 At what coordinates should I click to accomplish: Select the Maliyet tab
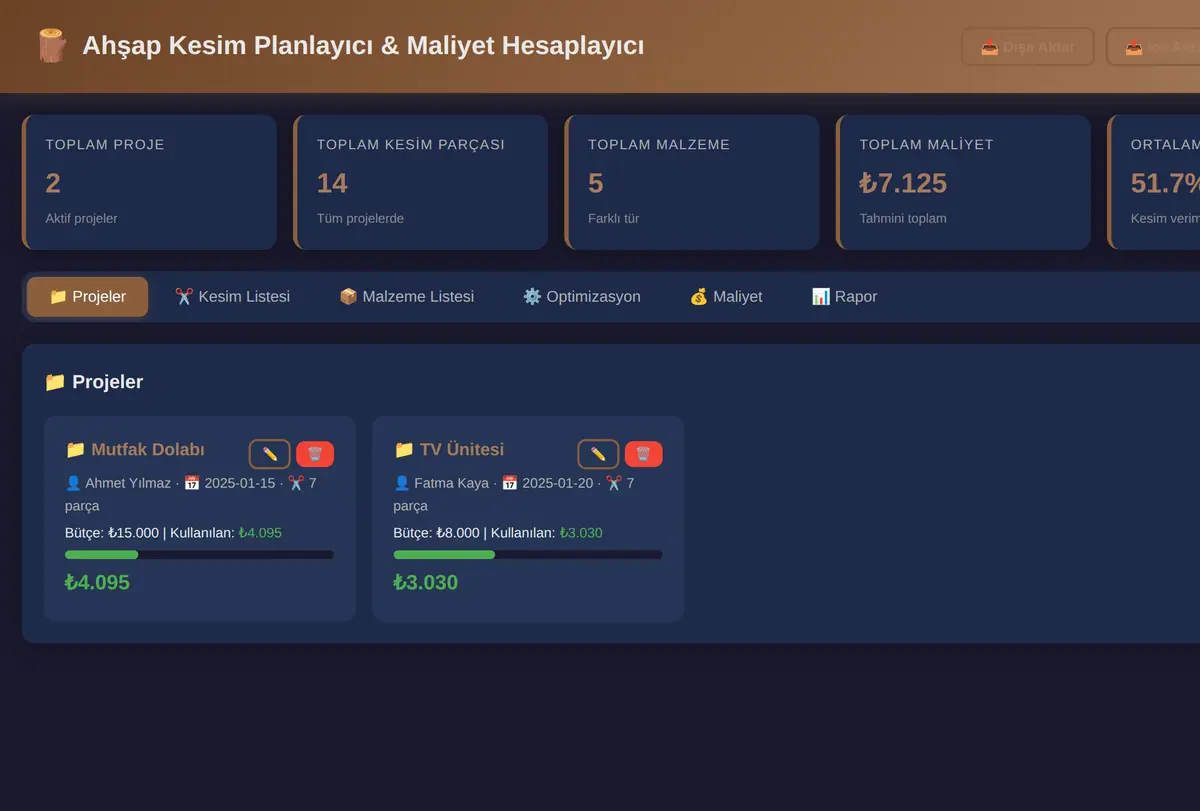(x=726, y=297)
